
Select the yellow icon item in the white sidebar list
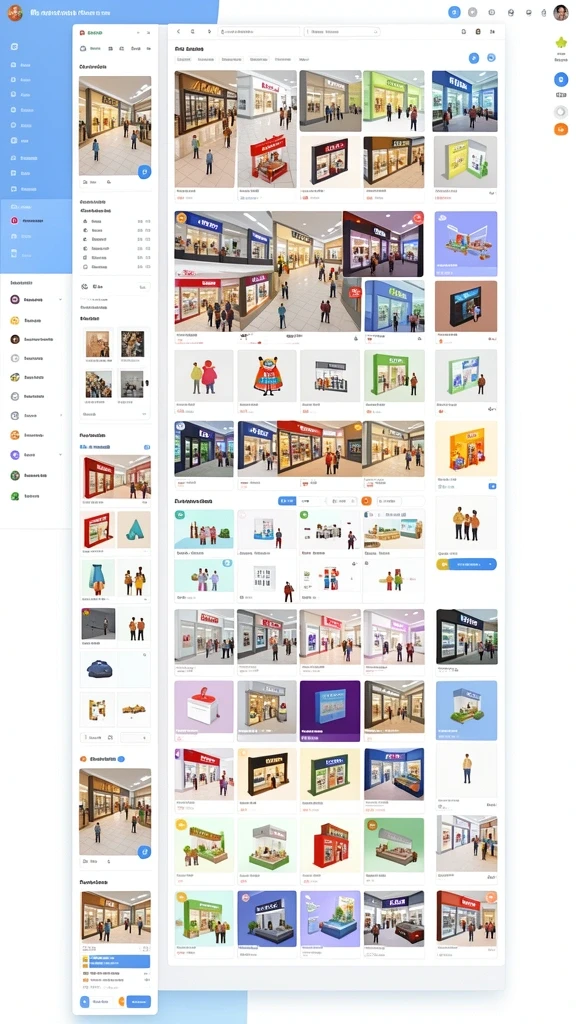point(14,321)
